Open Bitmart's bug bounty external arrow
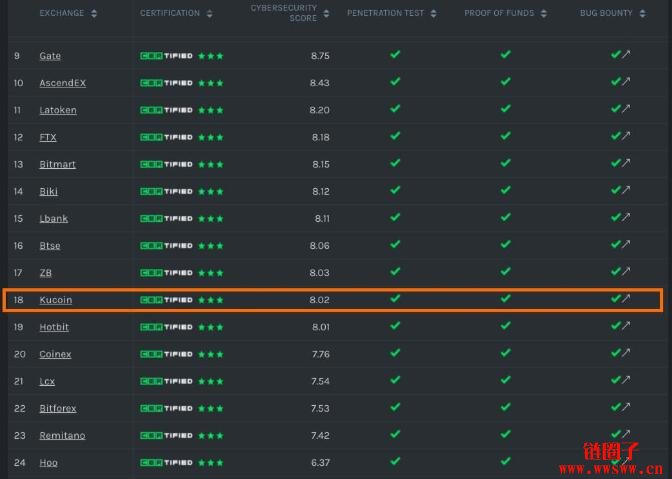 coord(626,163)
